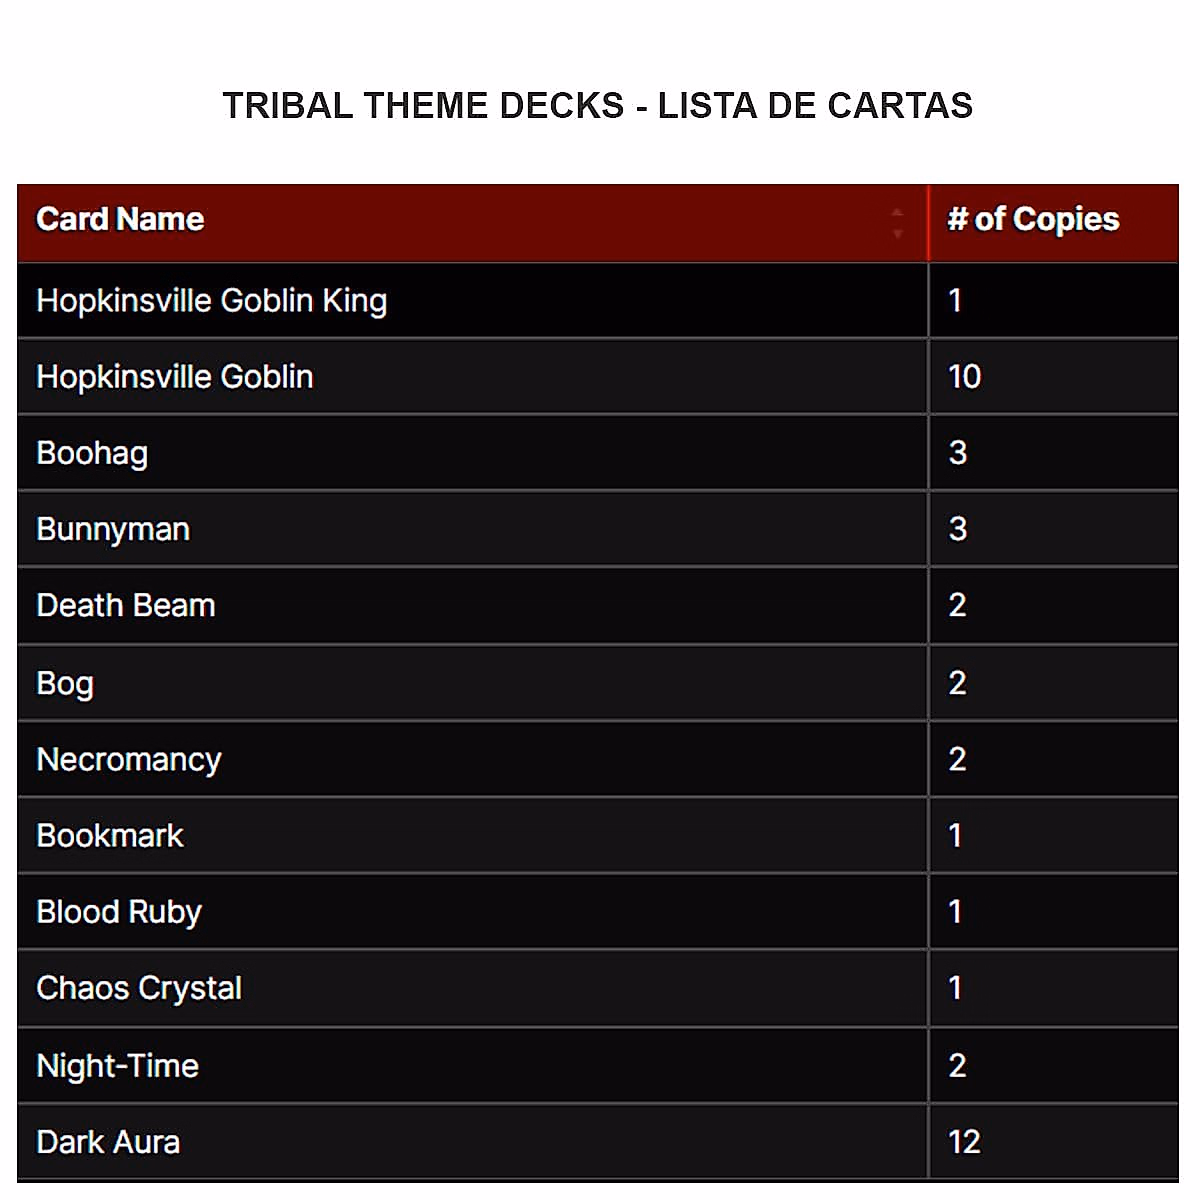Select the Bookmark card name
The height and width of the screenshot is (1200, 1200).
point(110,836)
